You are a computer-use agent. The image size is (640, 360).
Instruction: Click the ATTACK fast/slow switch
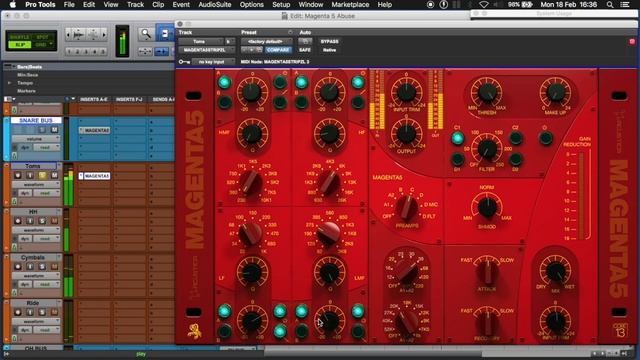(487, 272)
